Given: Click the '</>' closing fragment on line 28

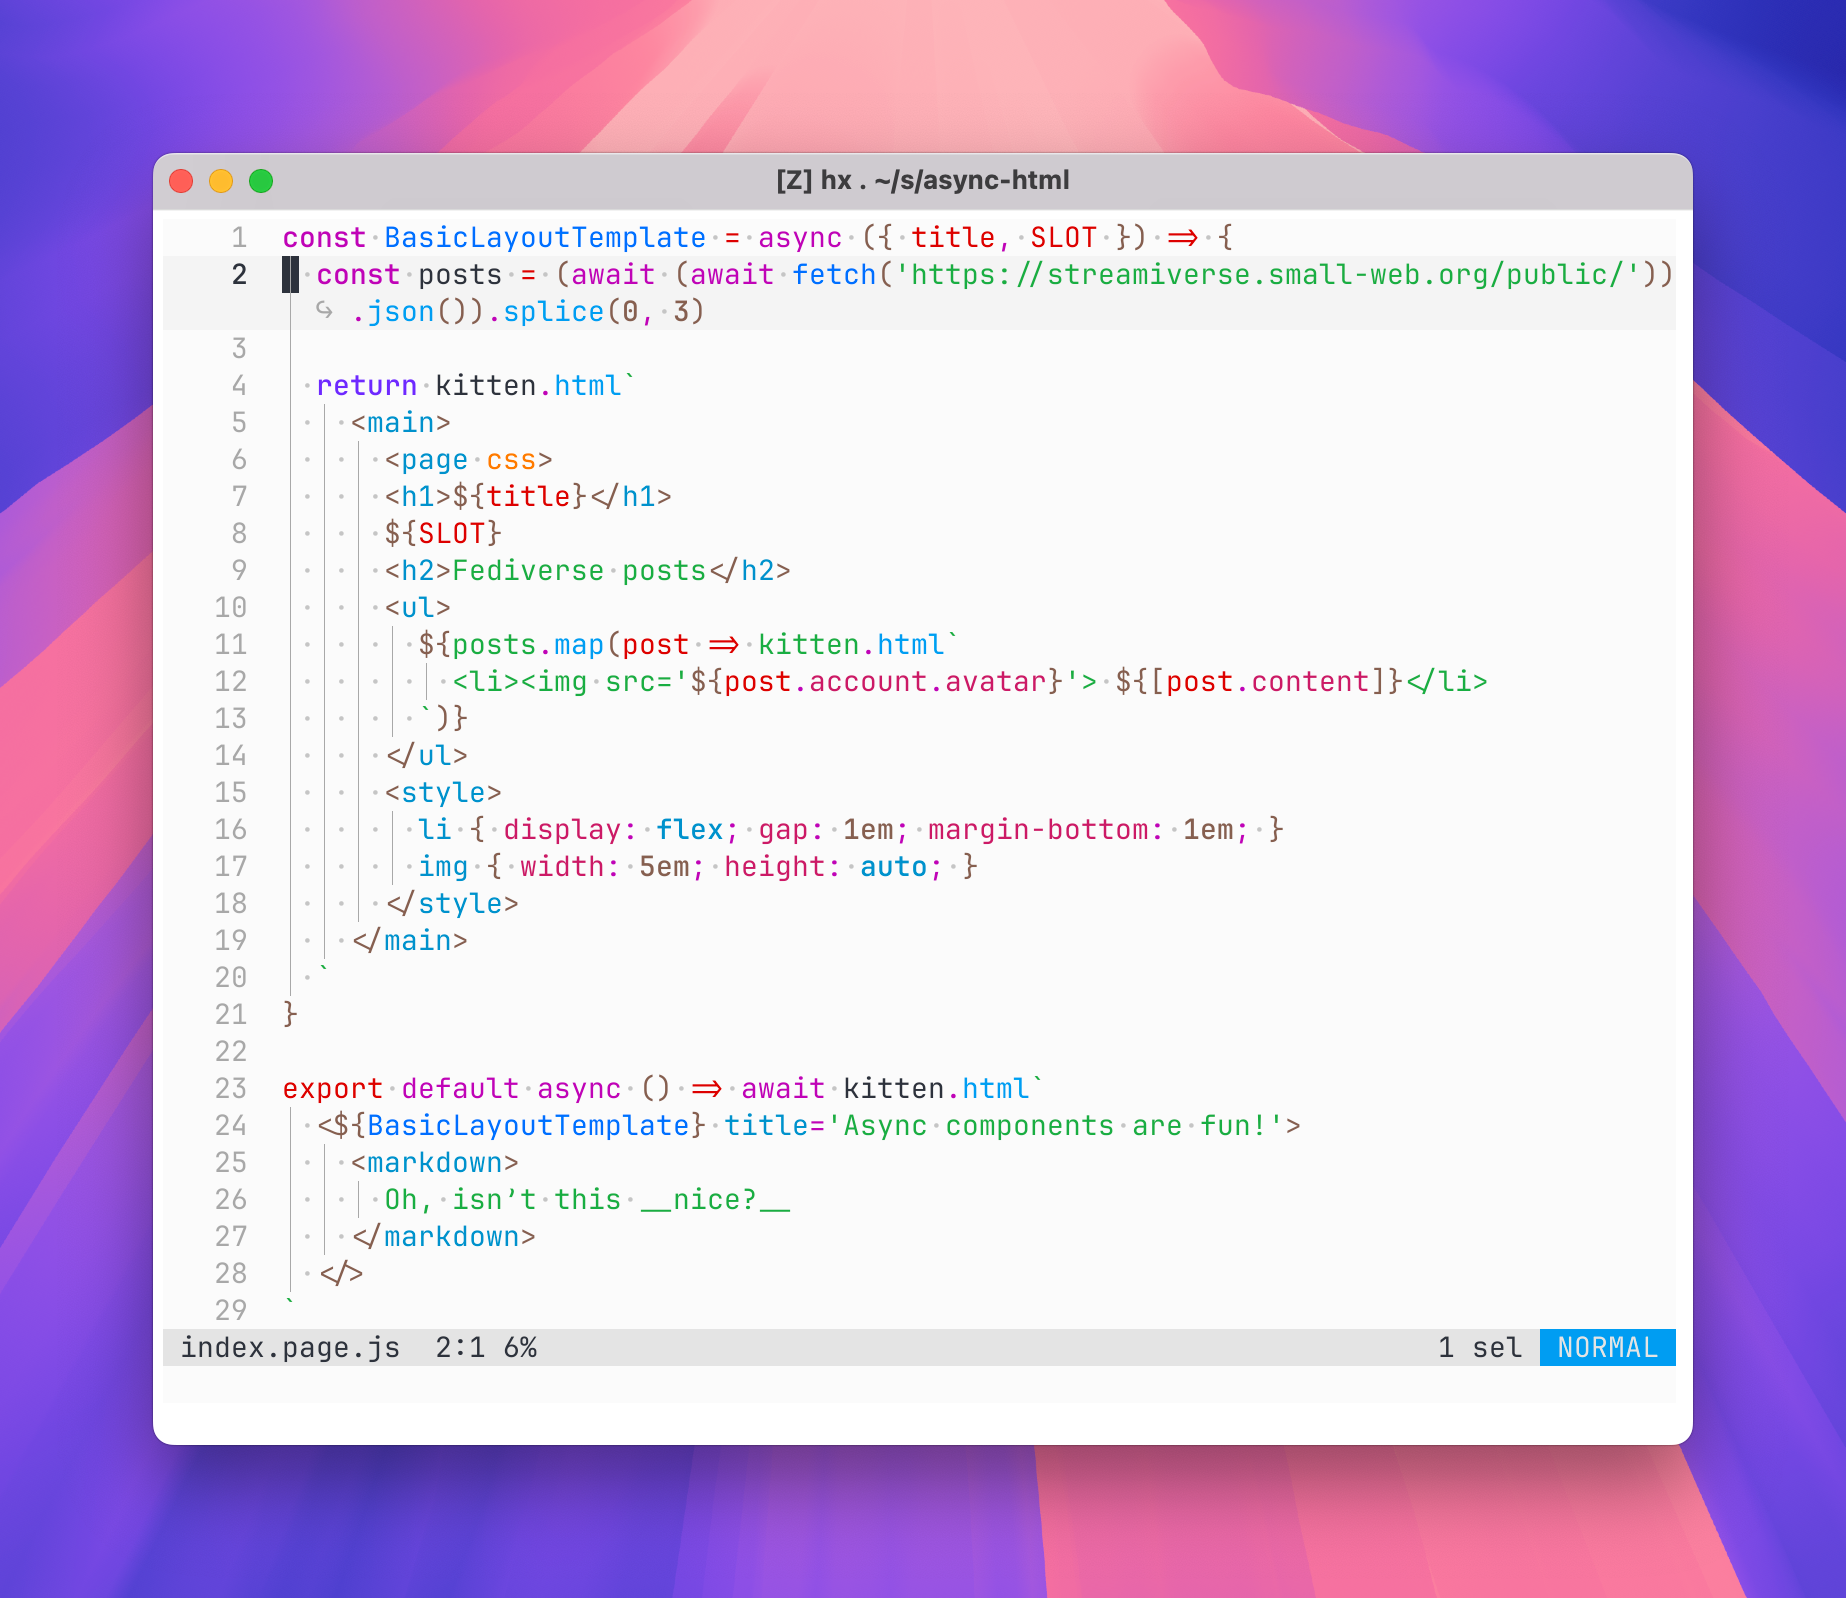Looking at the screenshot, I should click(x=341, y=1274).
